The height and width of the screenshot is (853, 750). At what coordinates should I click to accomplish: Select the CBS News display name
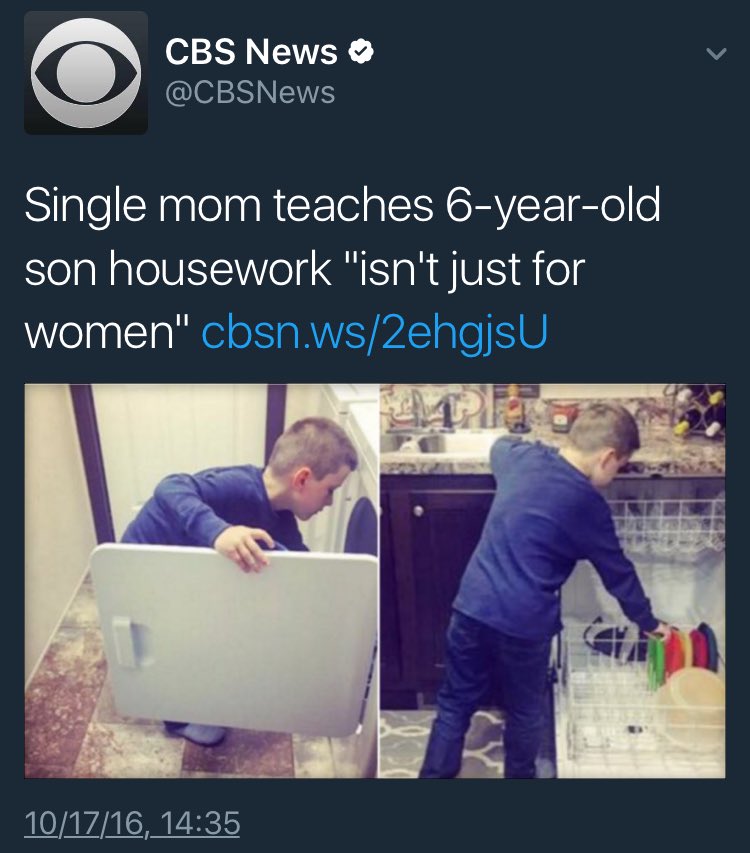tap(251, 52)
